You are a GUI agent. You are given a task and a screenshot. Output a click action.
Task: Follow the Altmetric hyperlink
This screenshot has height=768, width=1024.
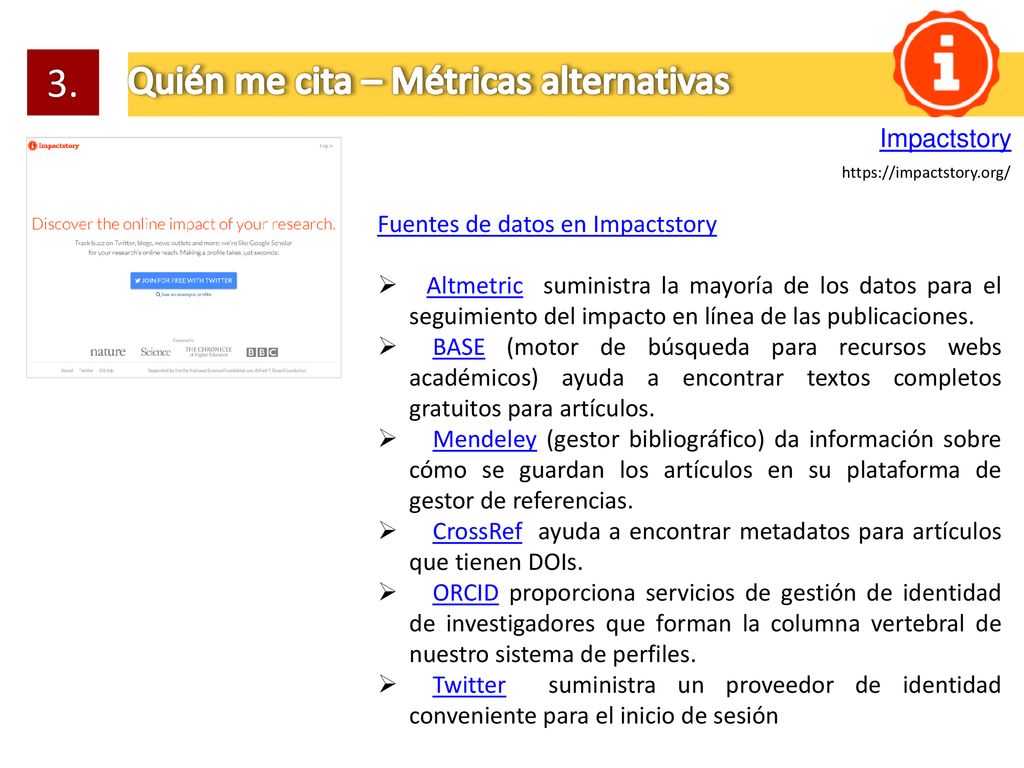475,286
